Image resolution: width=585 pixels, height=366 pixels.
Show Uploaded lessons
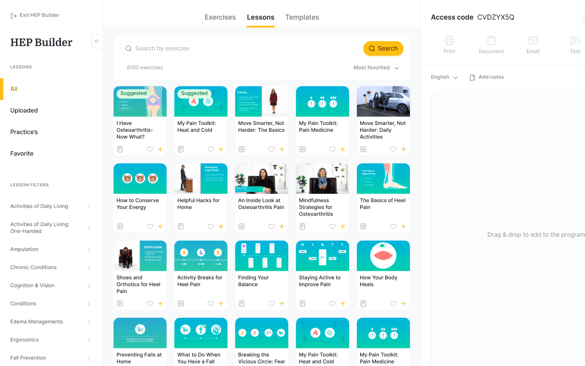pyautogui.click(x=24, y=110)
